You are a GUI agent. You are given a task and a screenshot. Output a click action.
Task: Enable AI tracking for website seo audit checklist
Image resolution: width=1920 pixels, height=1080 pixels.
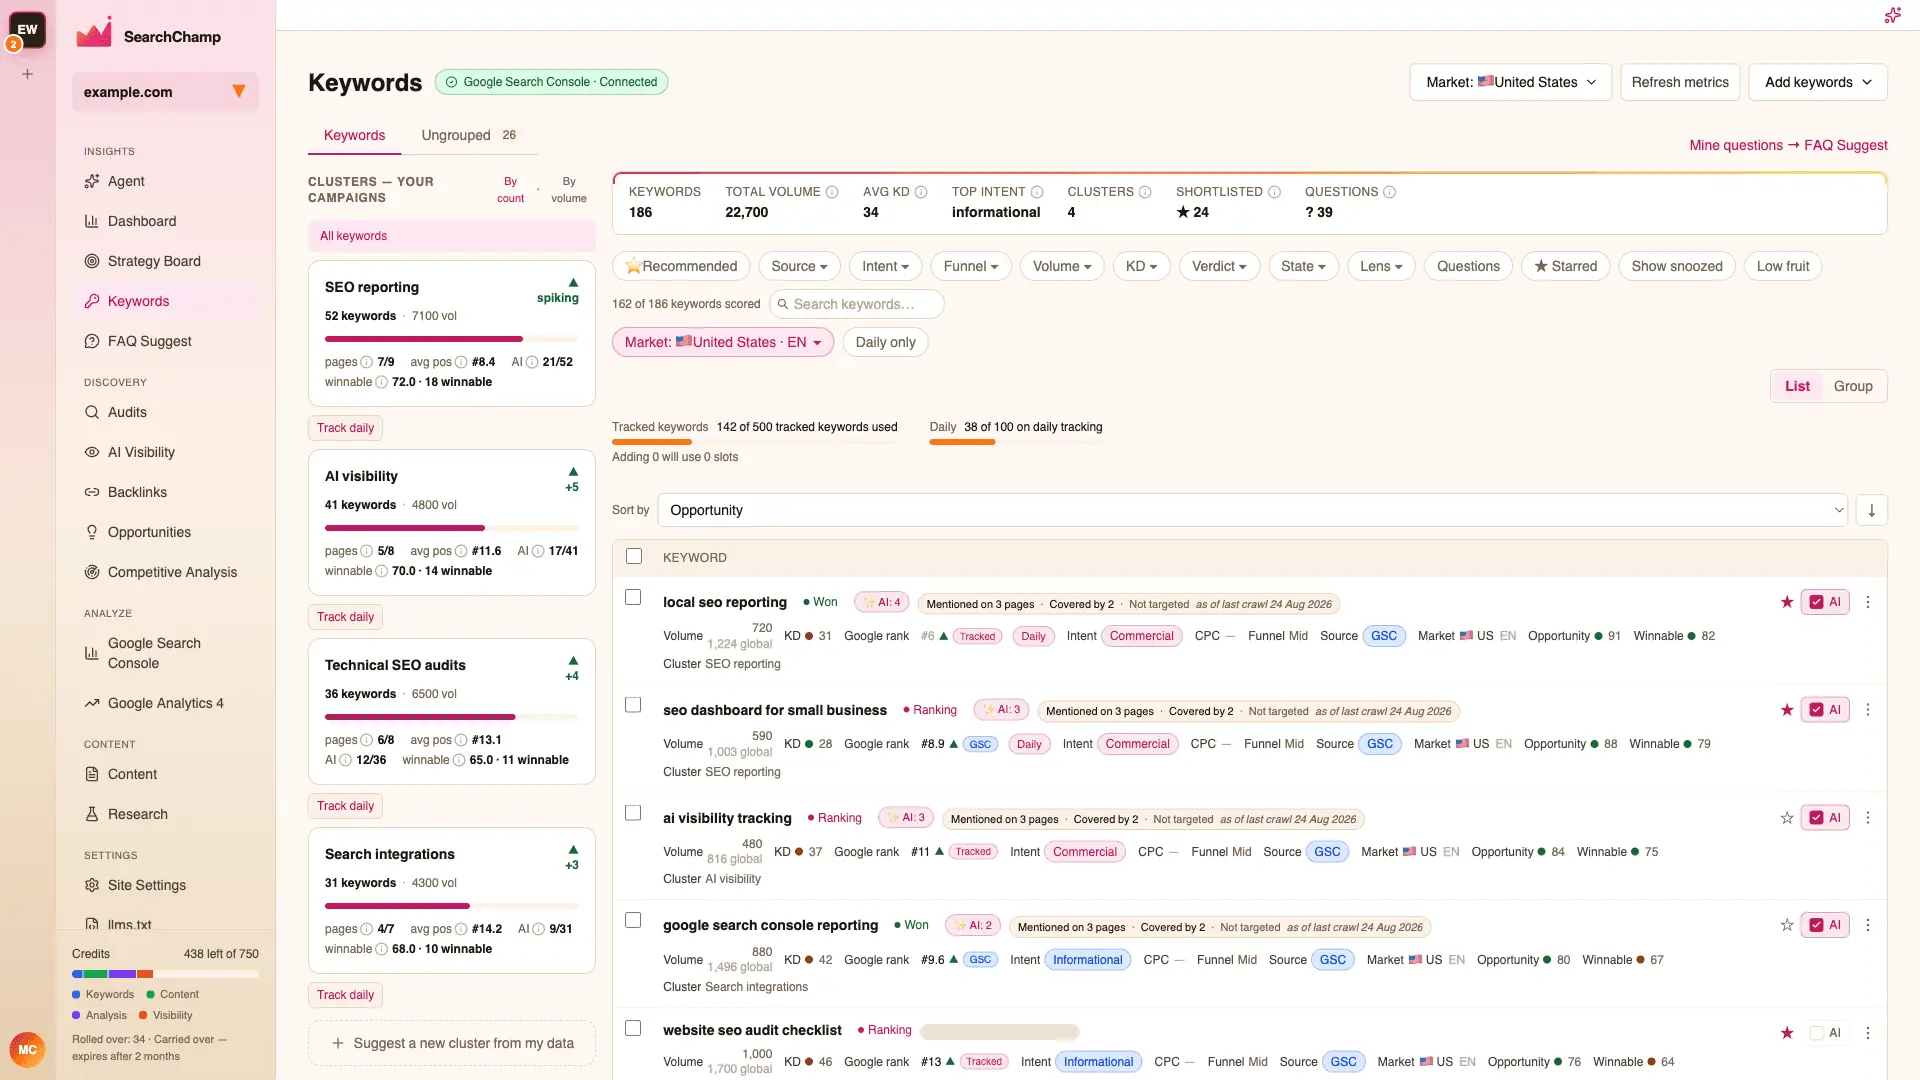[1825, 1033]
